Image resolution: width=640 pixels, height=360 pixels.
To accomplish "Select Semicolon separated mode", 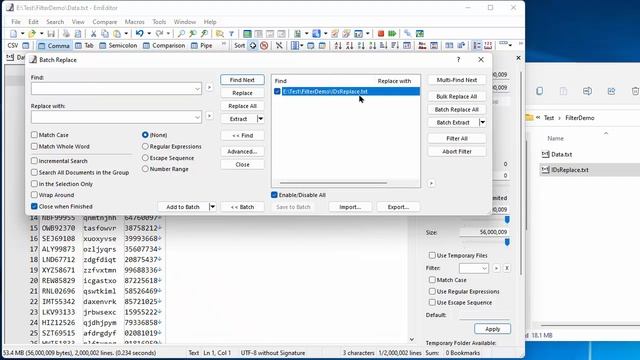I will (x=118, y=46).
